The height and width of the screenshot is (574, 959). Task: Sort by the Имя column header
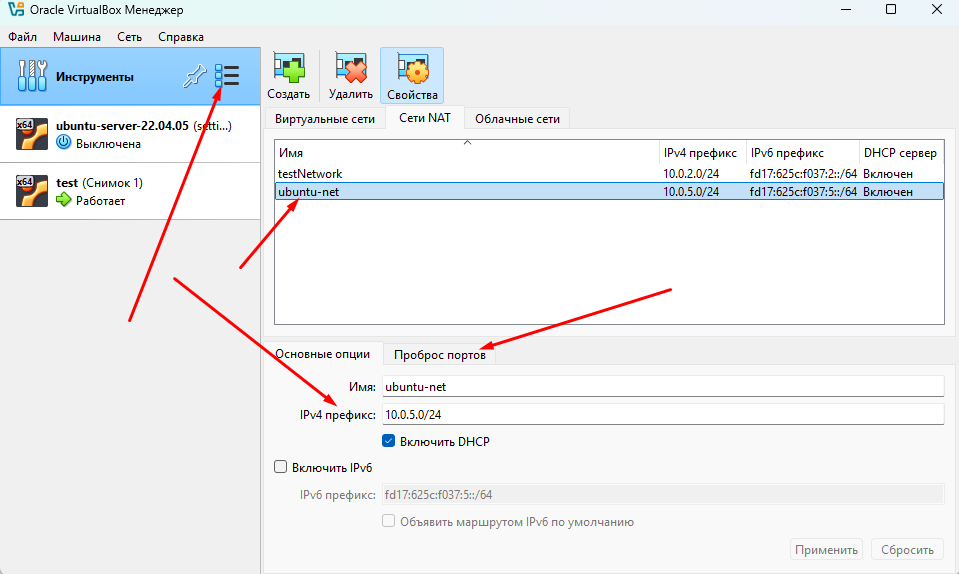pyautogui.click(x=467, y=153)
